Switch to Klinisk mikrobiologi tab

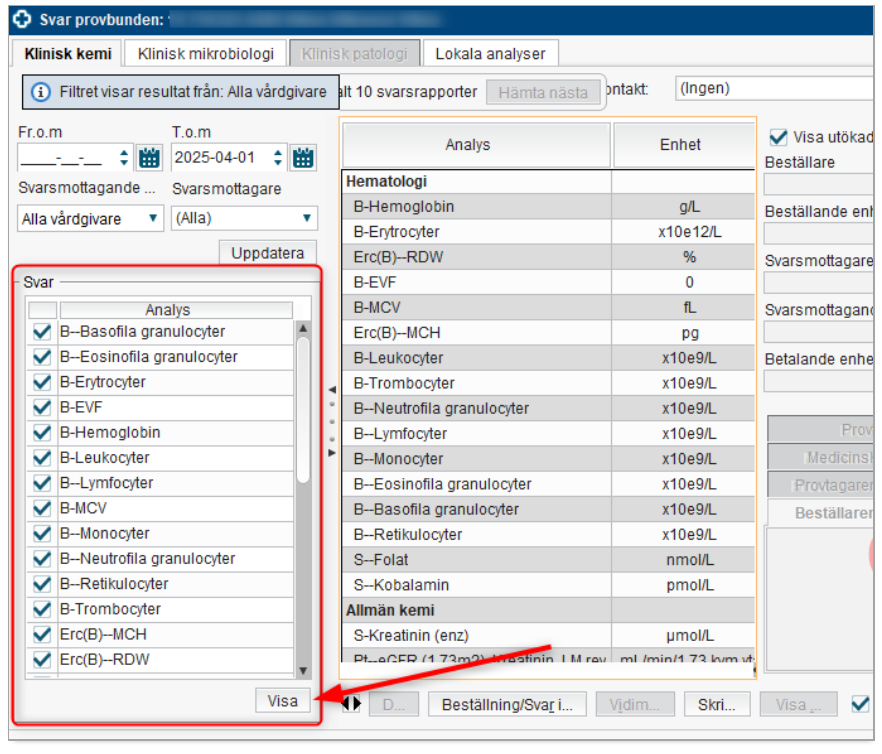pyautogui.click(x=204, y=54)
